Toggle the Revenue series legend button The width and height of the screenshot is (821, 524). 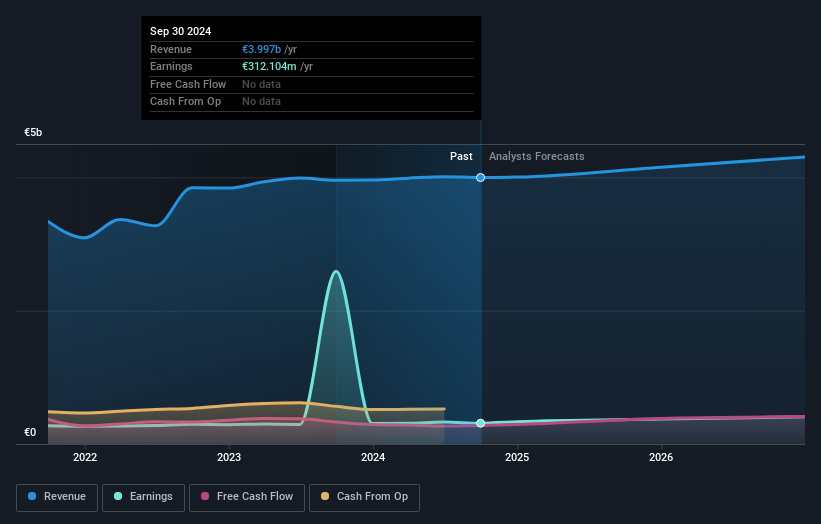tap(57, 497)
